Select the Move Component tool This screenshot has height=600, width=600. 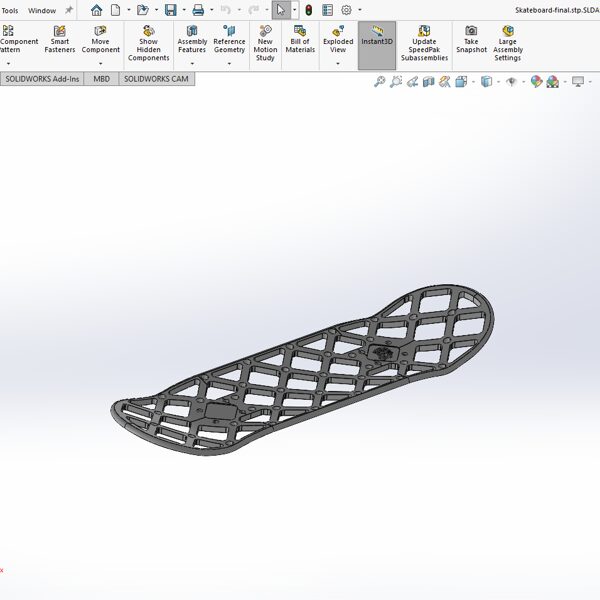100,45
